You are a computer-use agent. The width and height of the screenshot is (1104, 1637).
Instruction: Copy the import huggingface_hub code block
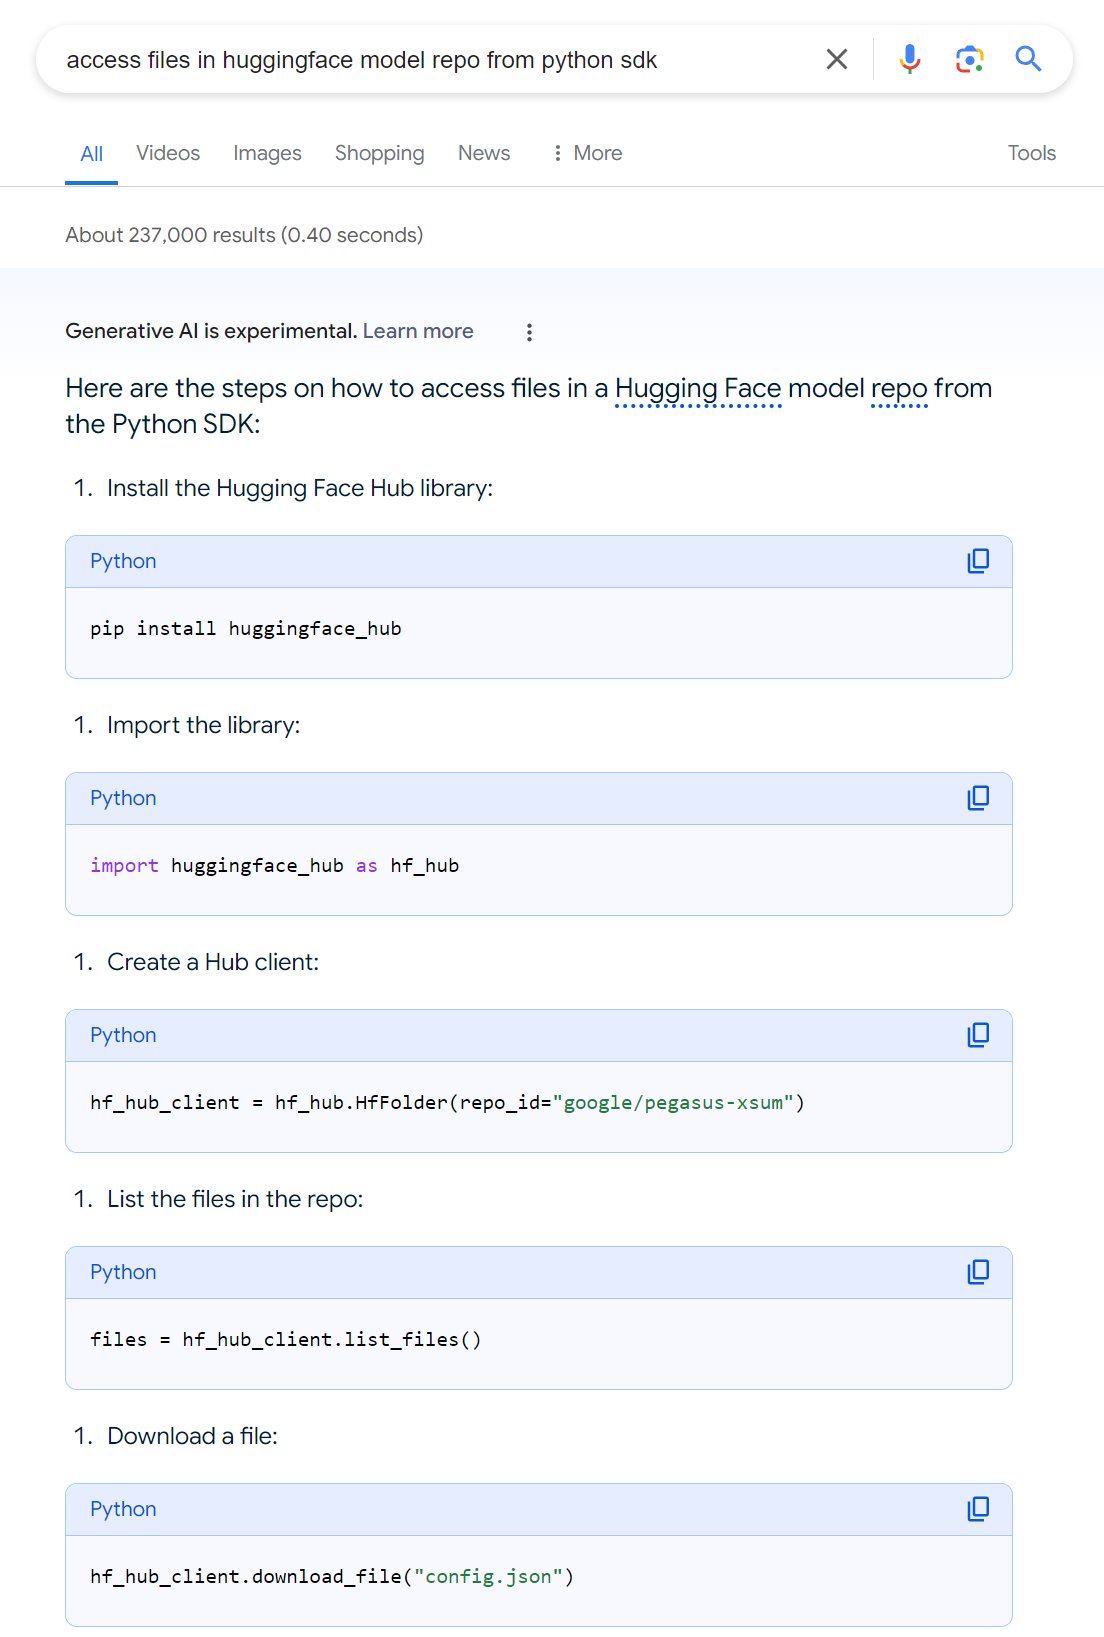pyautogui.click(x=978, y=798)
